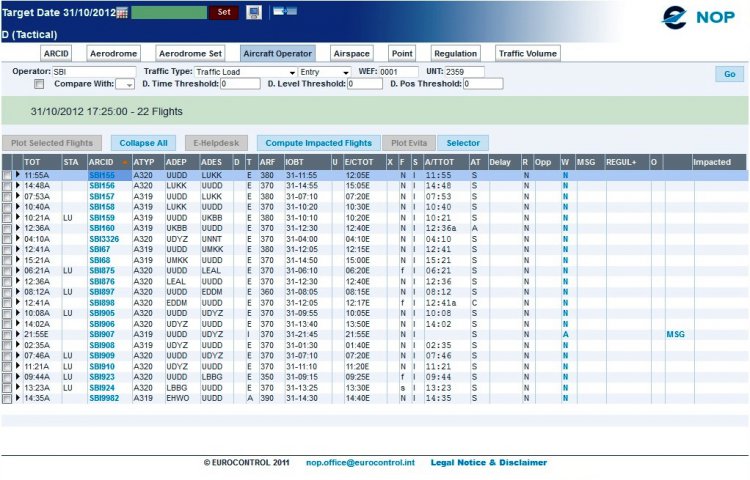Screen dimensions: 750x480
Task: Click Plot Selected Flights button
Action: 52,143
